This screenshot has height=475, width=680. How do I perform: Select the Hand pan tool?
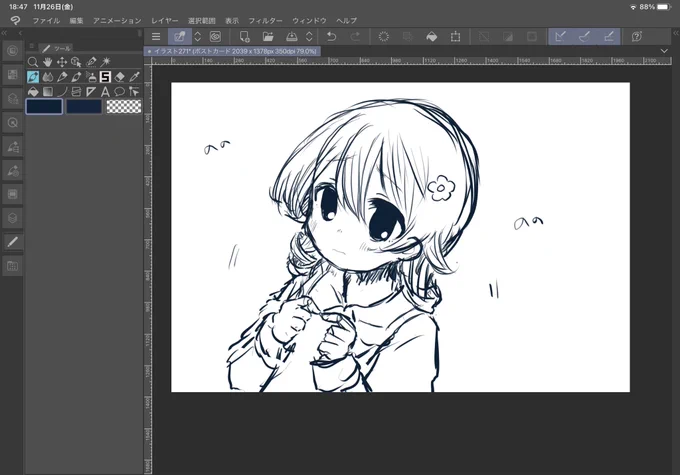coord(47,62)
